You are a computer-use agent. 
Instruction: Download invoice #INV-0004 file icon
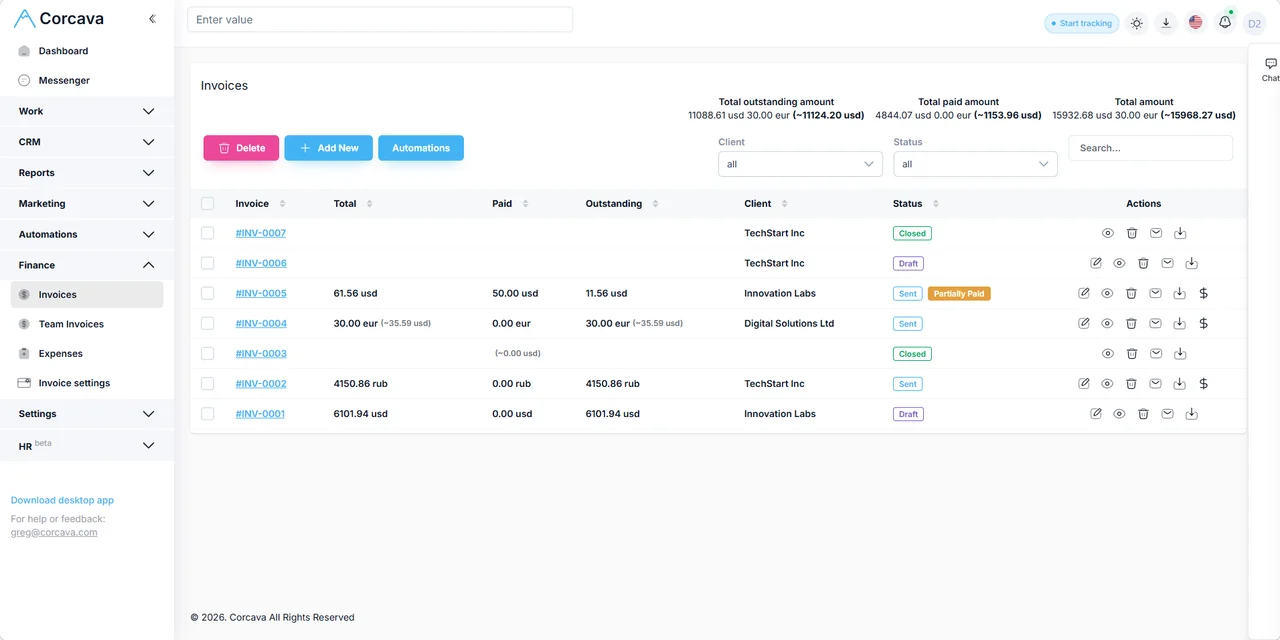click(1180, 323)
